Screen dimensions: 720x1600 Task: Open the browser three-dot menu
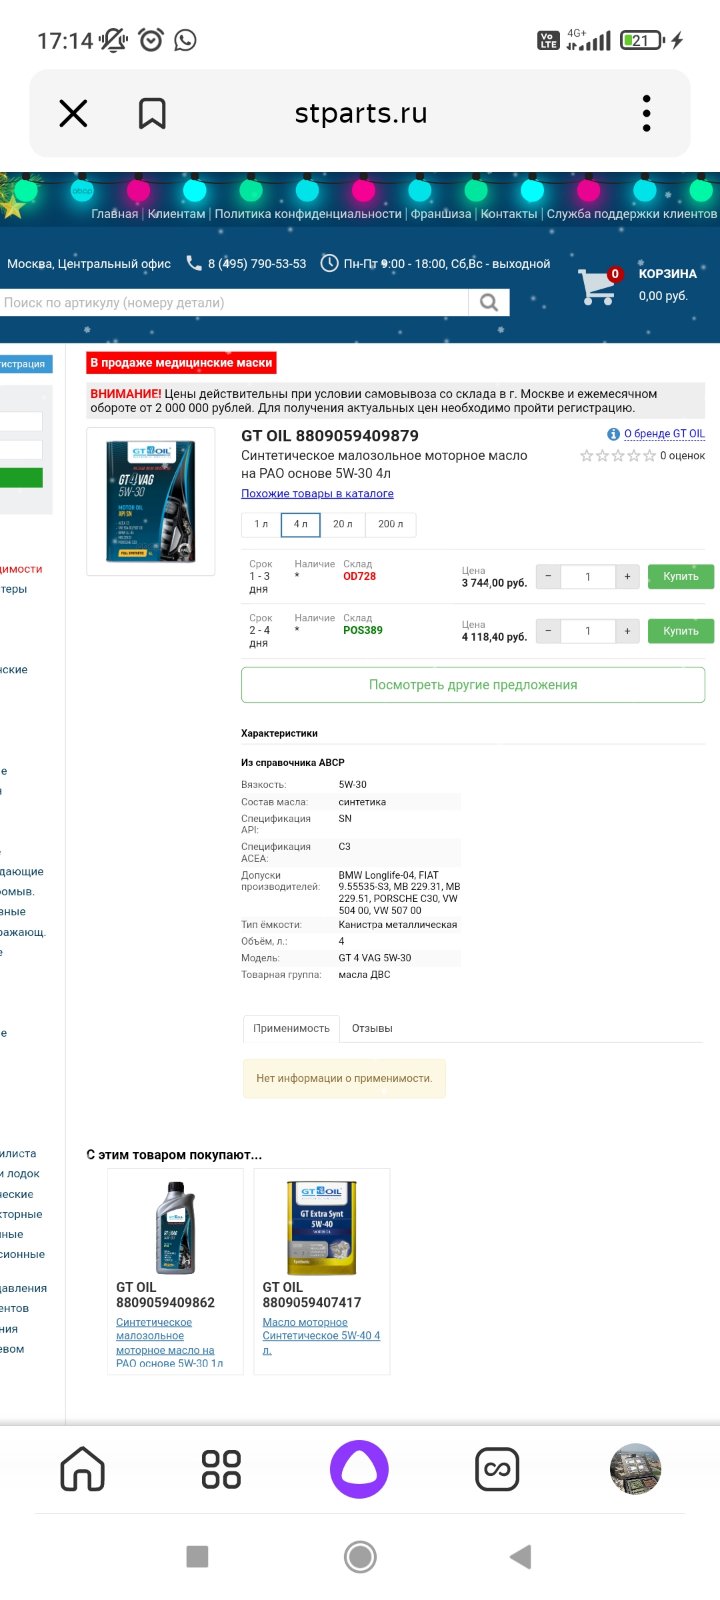tap(647, 113)
